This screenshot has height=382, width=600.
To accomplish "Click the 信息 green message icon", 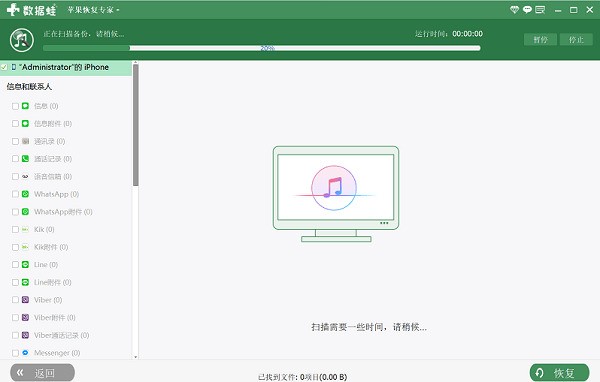I will pyautogui.click(x=25, y=106).
